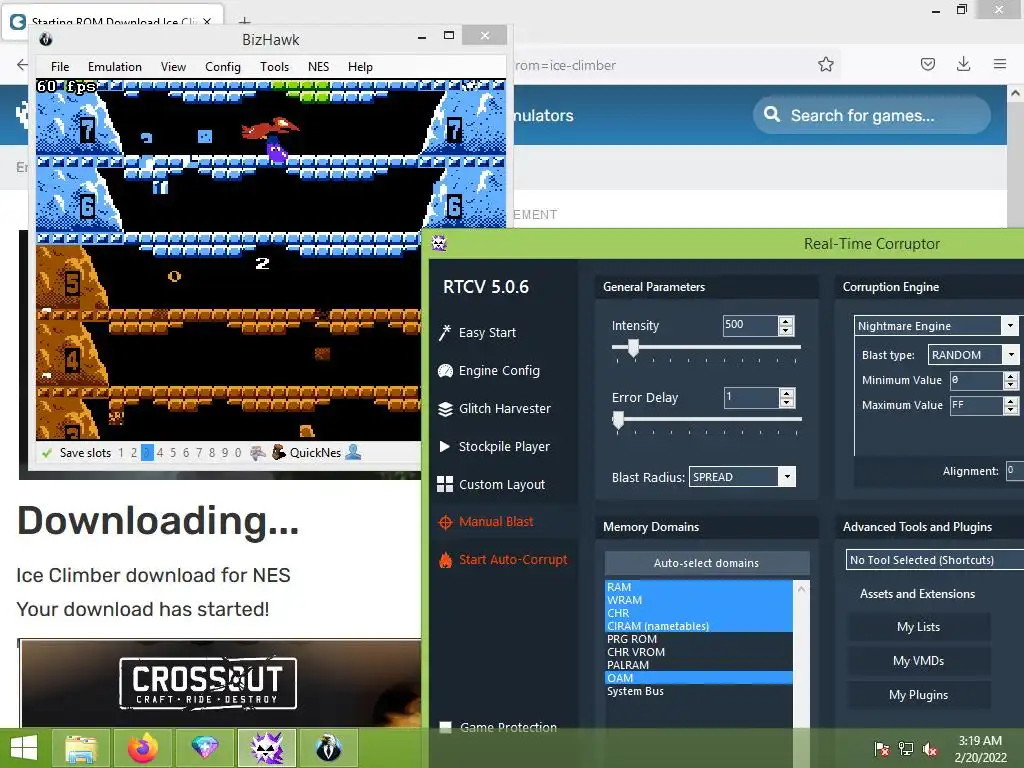Bookmark page with the star icon in Firefox
Viewport: 1024px width, 768px height.
[x=825, y=64]
